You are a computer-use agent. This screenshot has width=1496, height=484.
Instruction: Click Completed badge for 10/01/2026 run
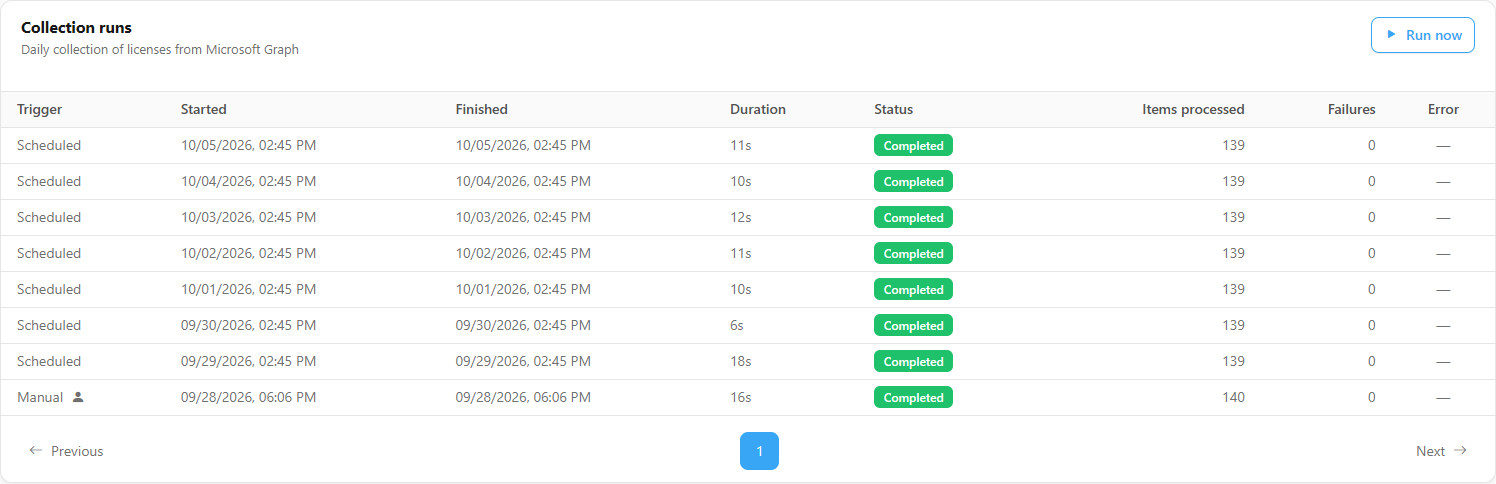pyautogui.click(x=913, y=290)
